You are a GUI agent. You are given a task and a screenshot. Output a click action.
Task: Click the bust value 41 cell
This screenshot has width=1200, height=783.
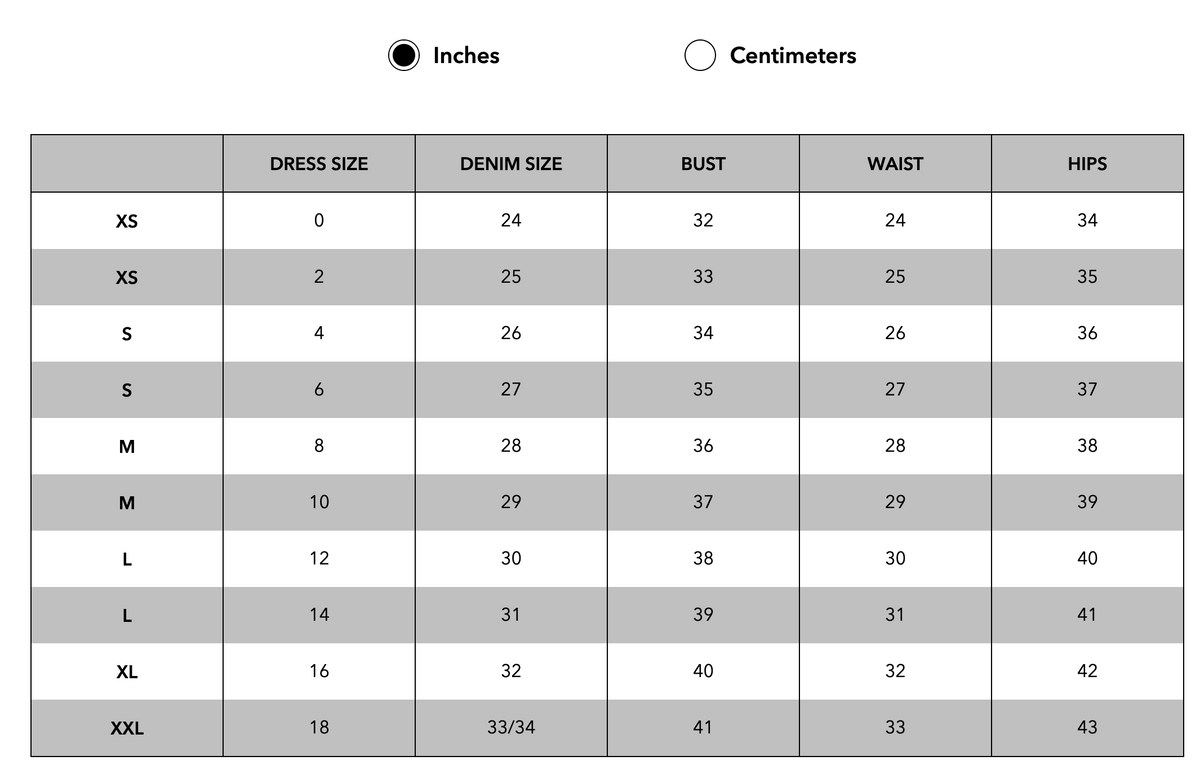[703, 728]
